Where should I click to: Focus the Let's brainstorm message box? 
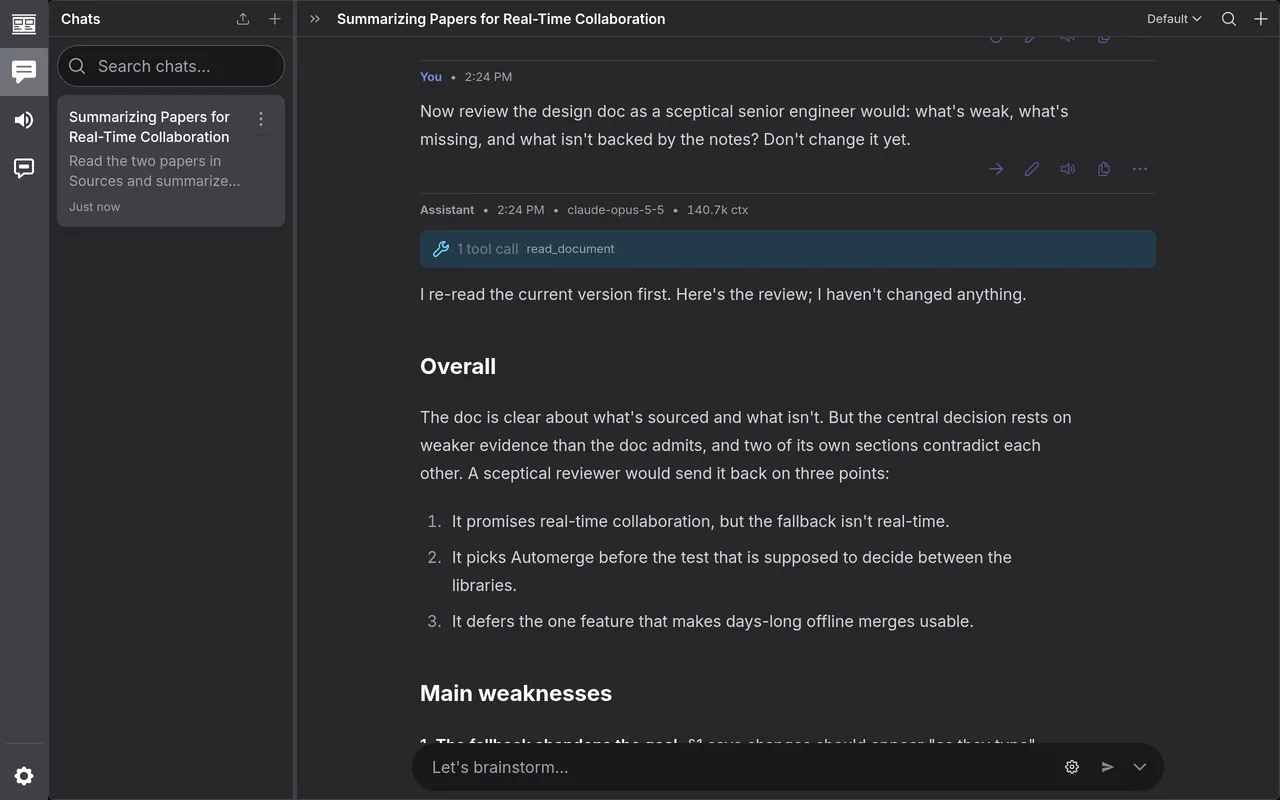[740, 767]
